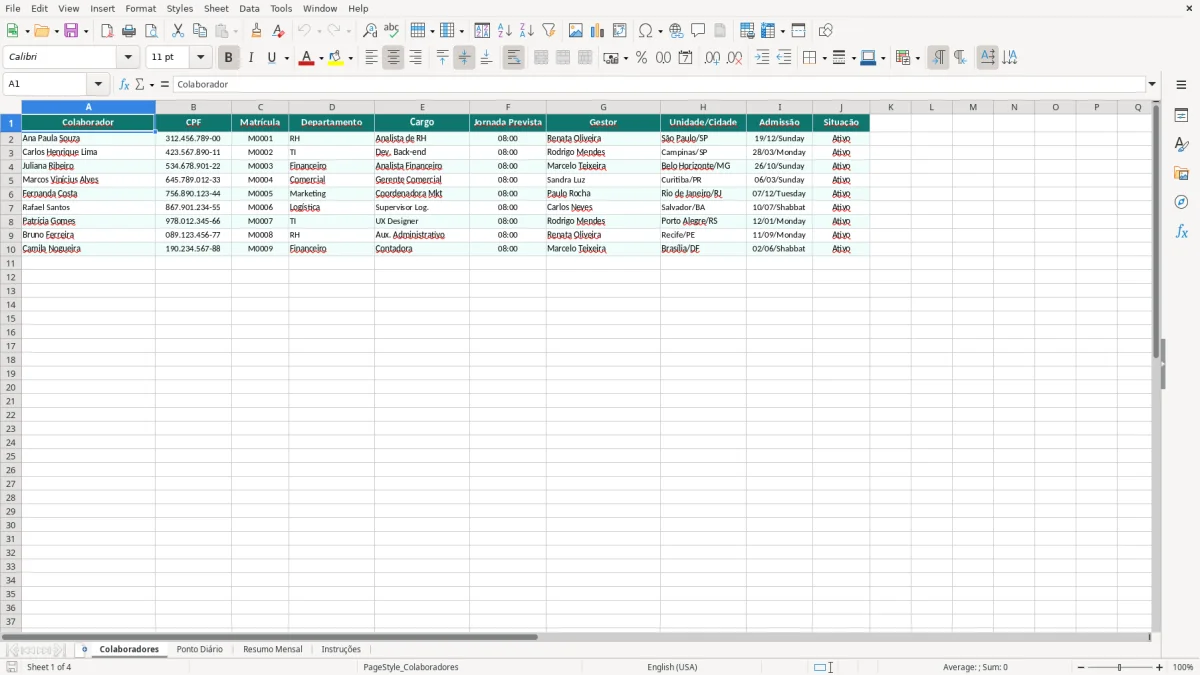Click the Insert Comment icon
The height and width of the screenshot is (675, 1200).
tap(698, 31)
